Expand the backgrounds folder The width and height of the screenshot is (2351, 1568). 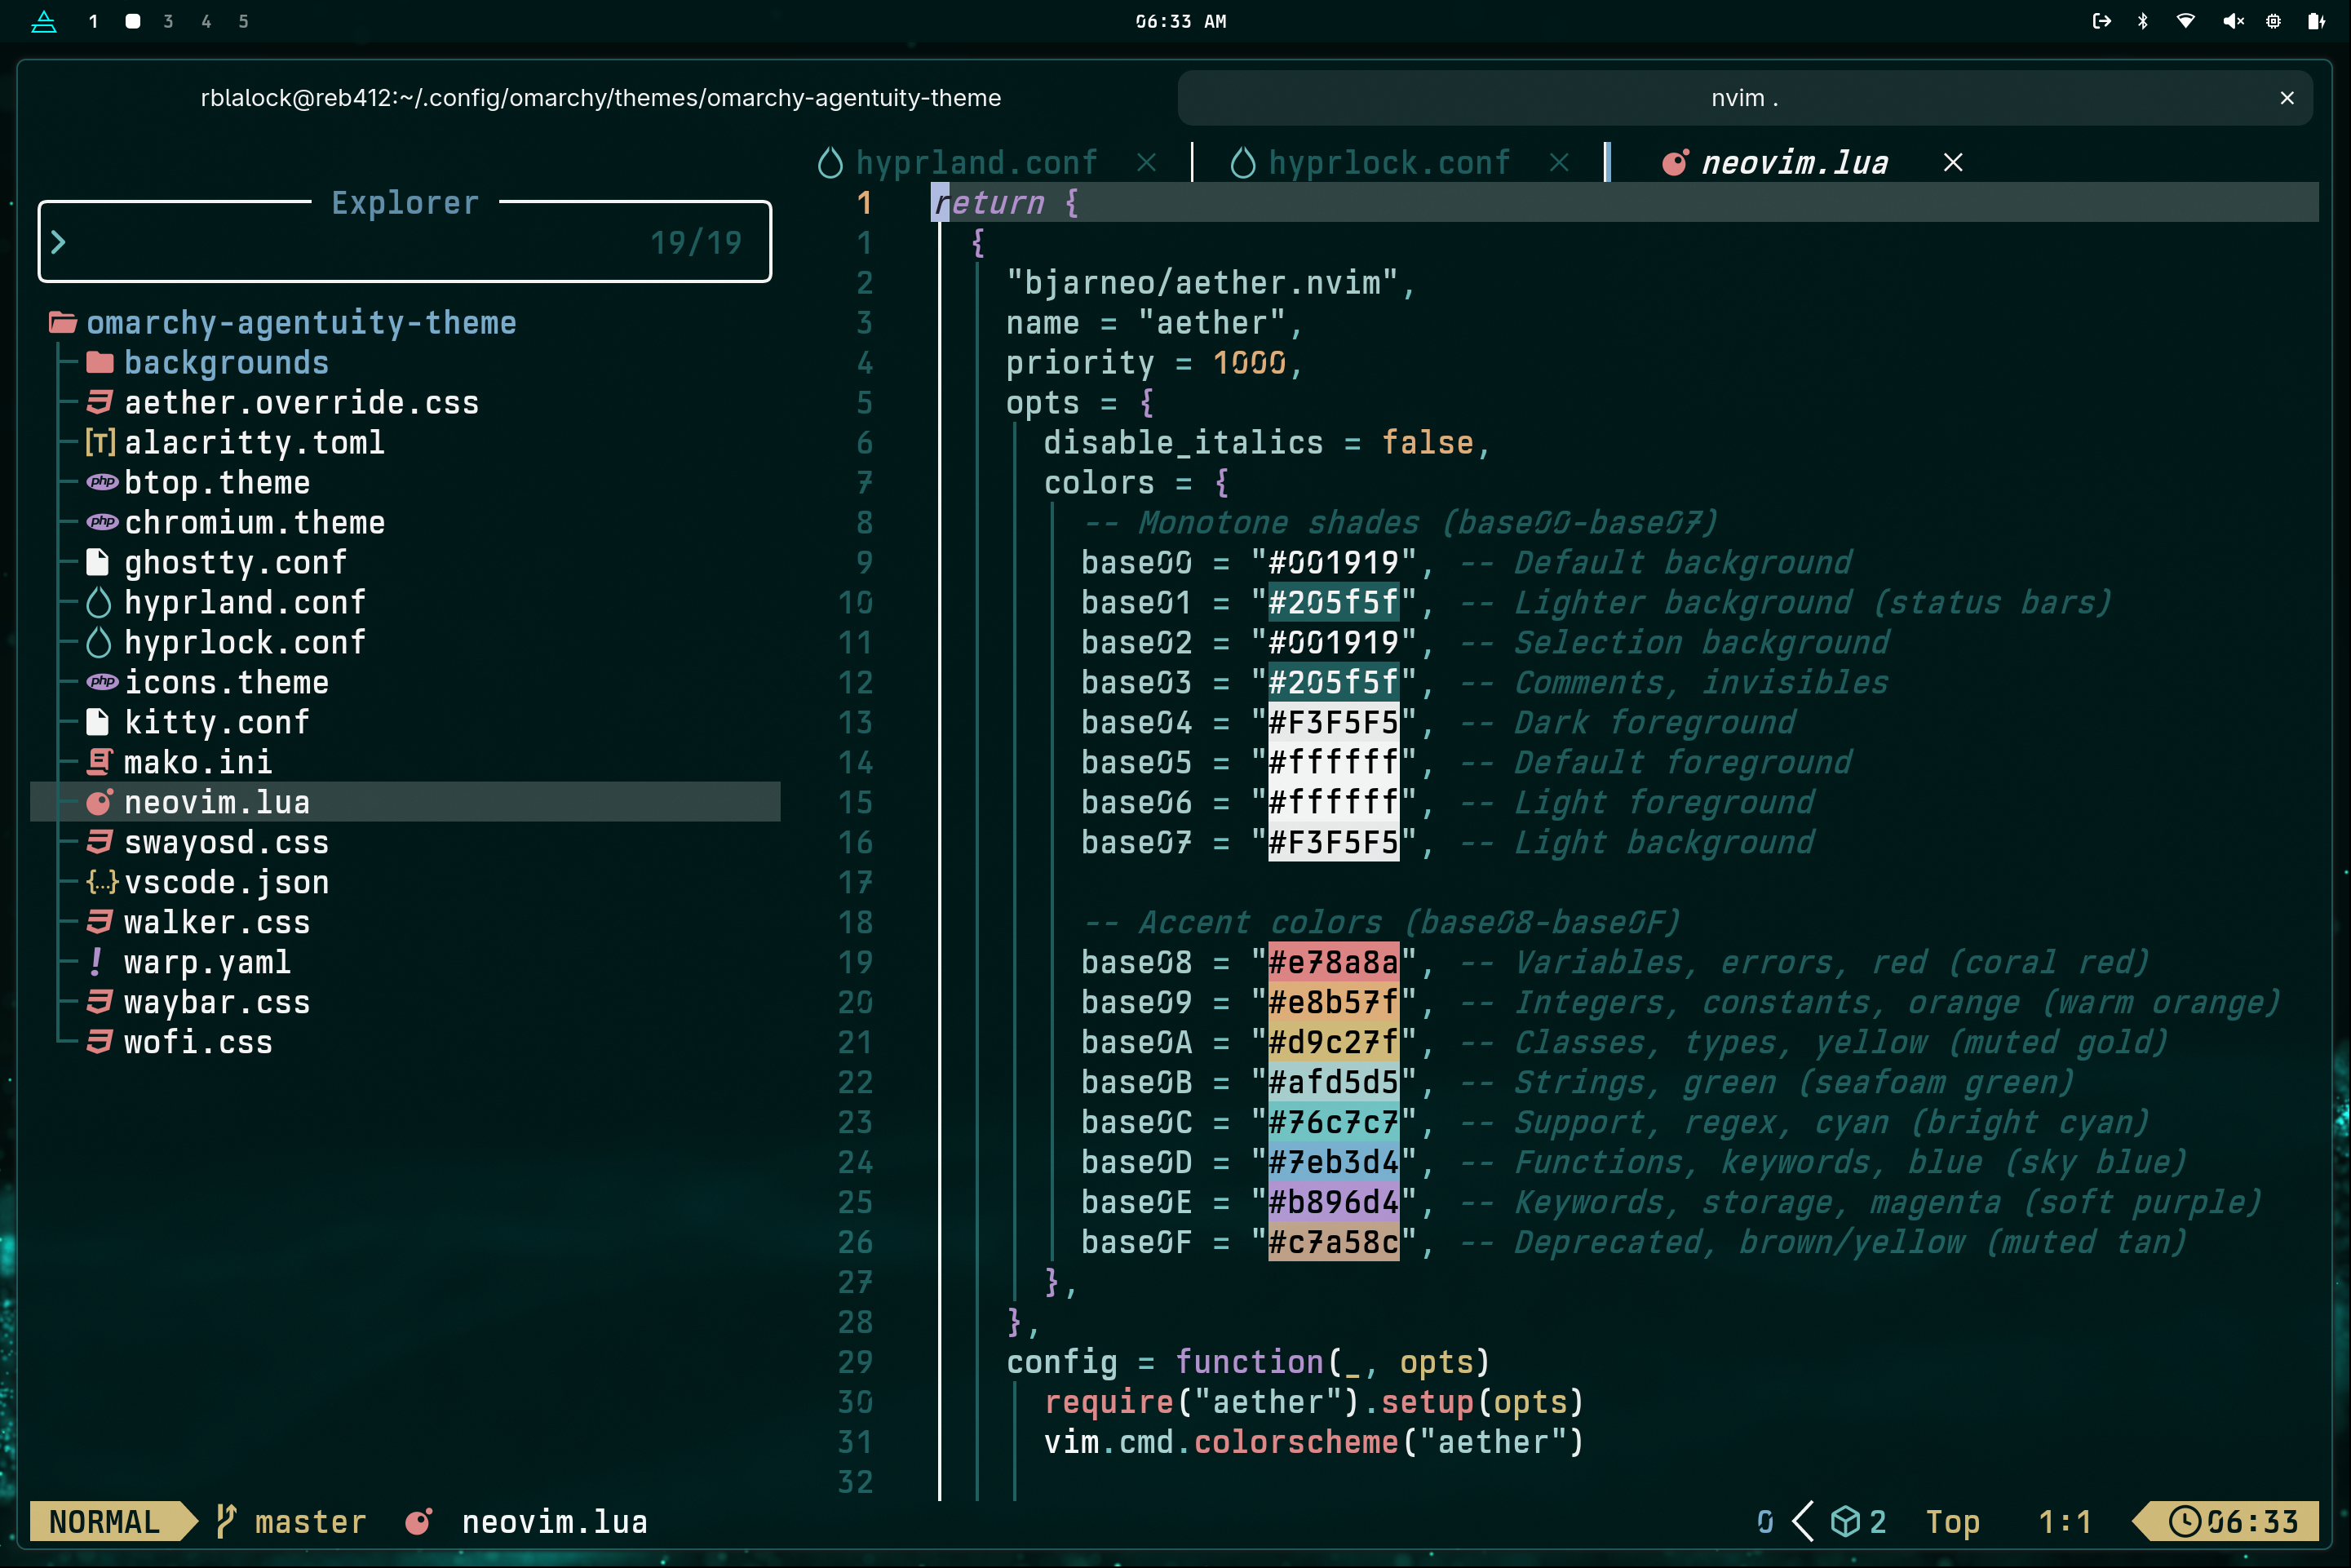[225, 362]
